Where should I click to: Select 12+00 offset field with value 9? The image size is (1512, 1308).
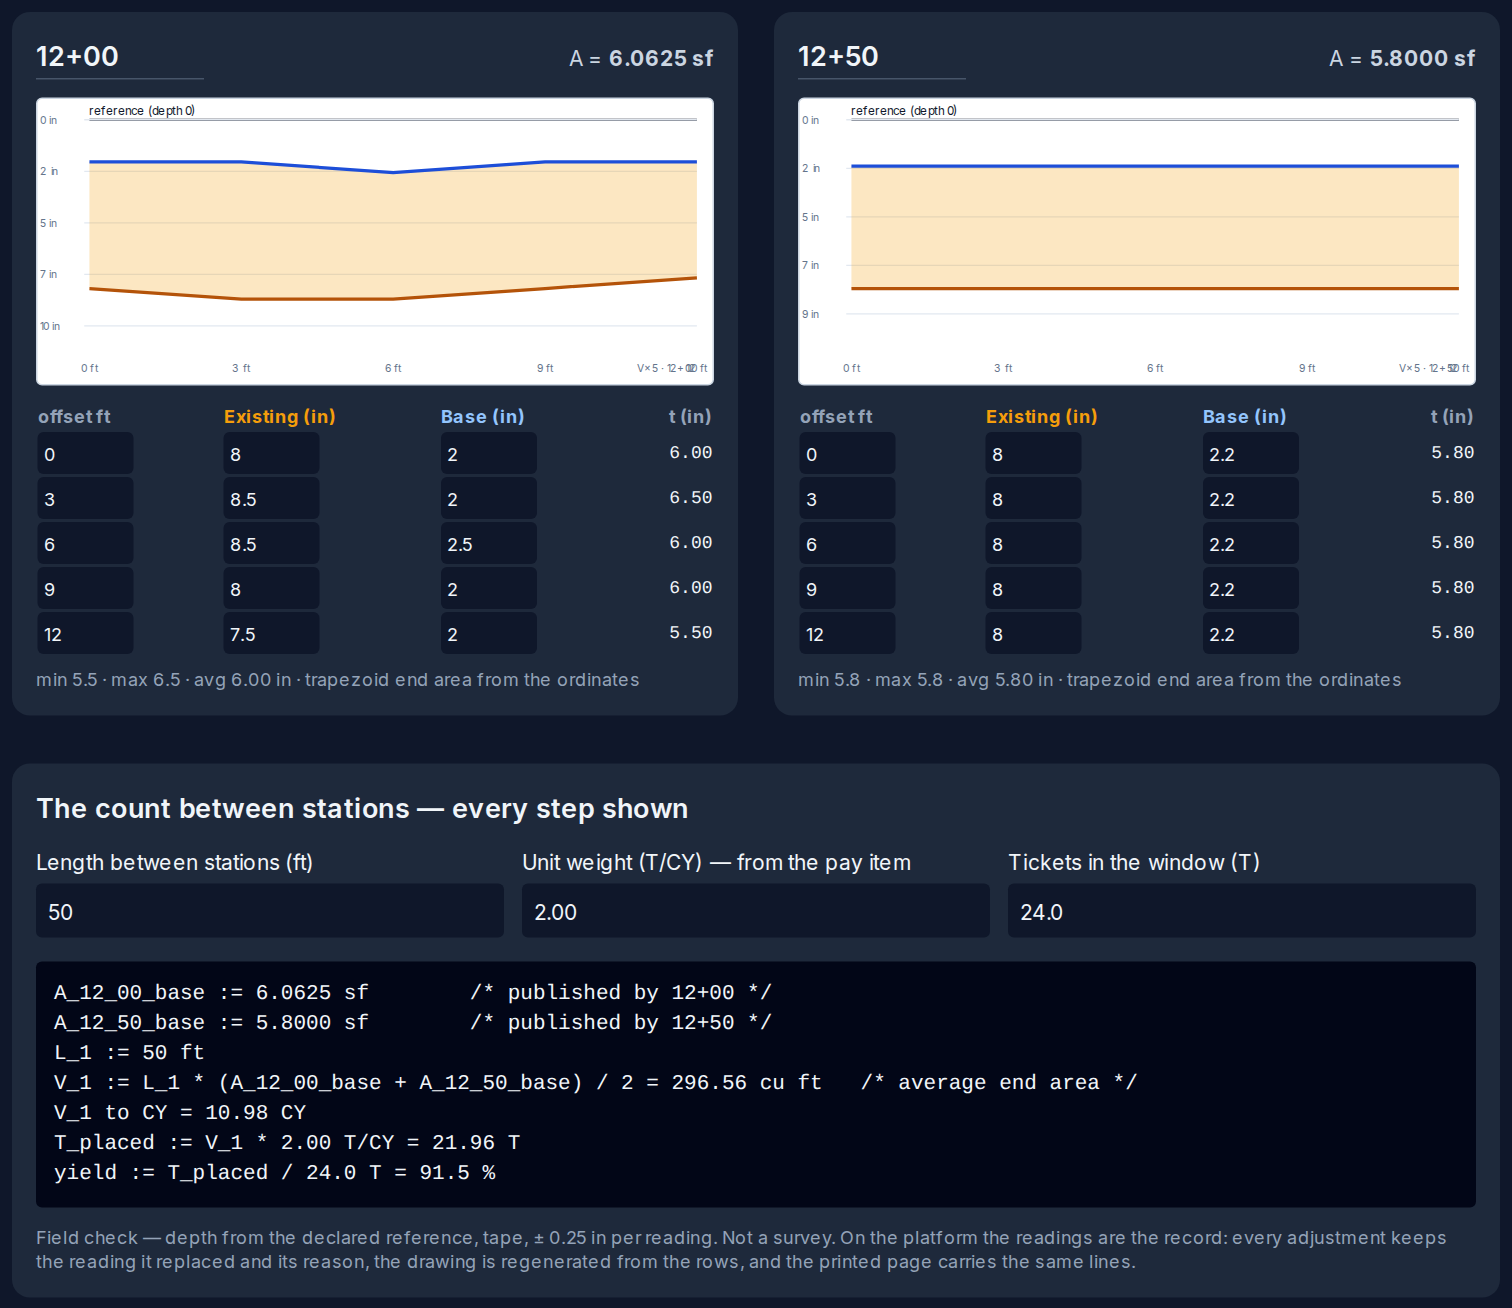pos(85,588)
